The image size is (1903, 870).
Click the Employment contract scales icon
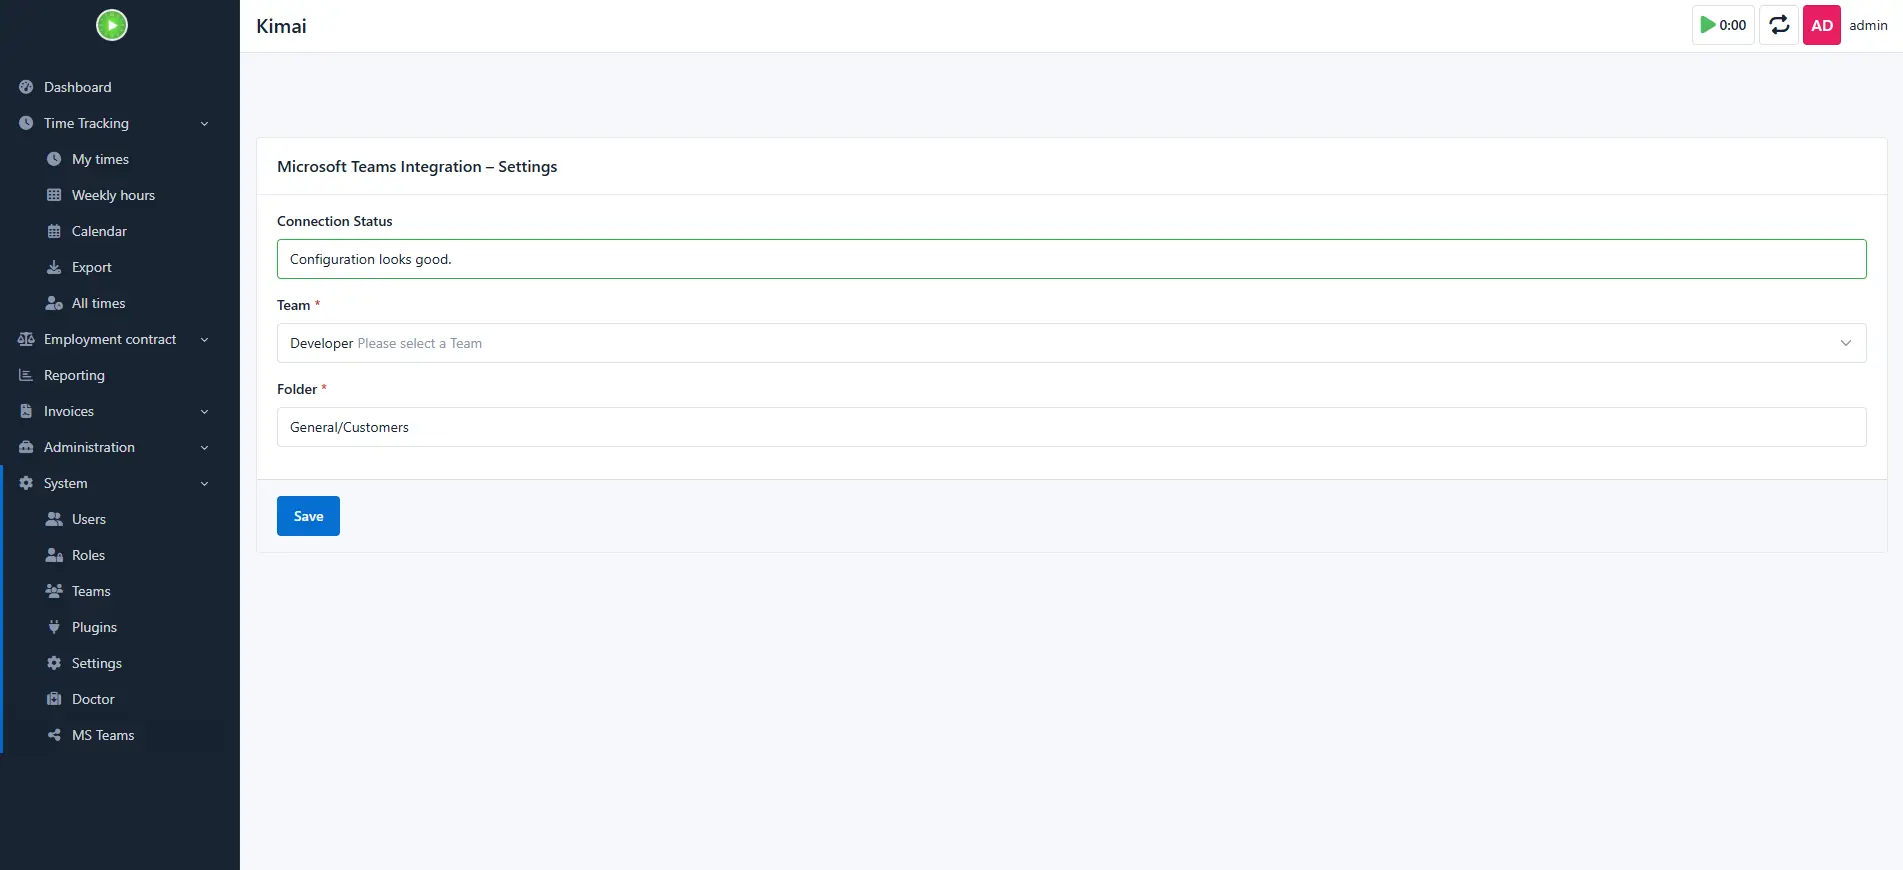(26, 339)
